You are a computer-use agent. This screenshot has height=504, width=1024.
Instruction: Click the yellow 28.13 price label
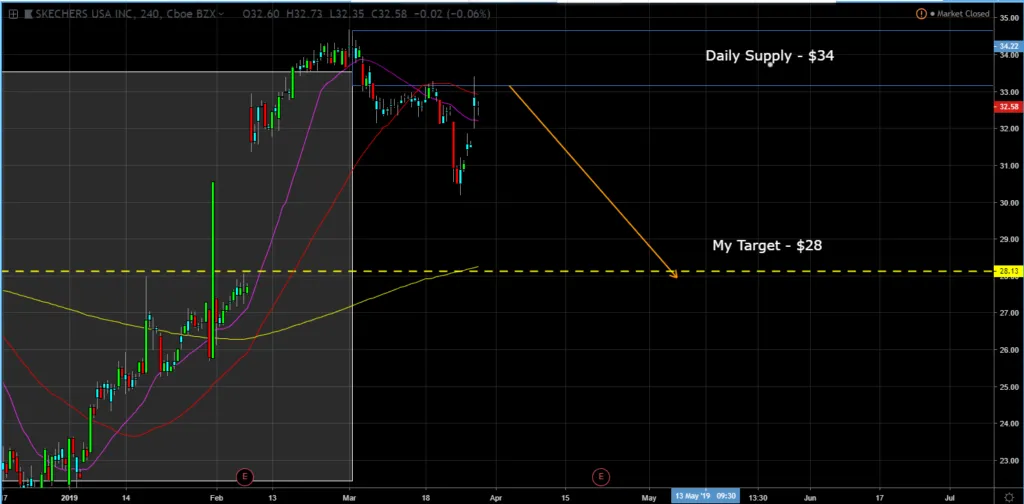(x=1008, y=271)
